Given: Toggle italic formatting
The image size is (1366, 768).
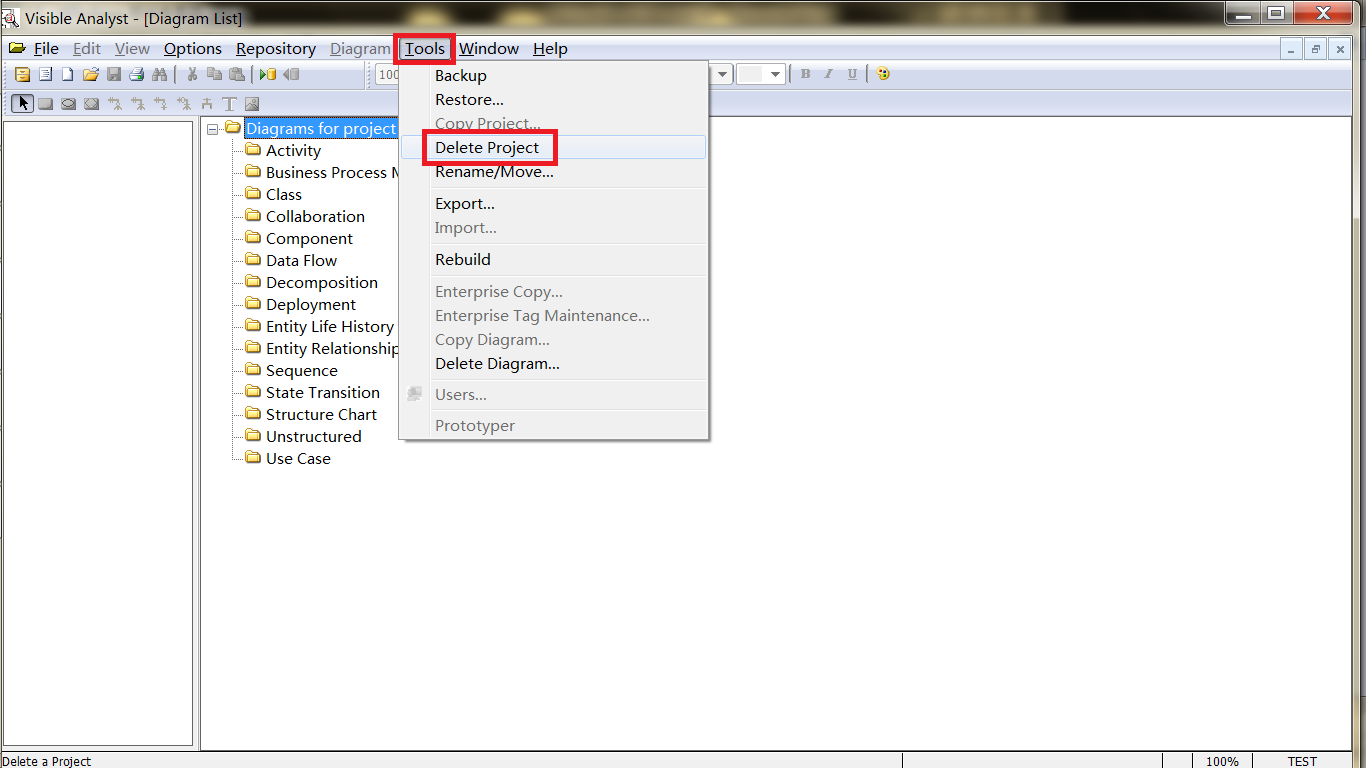Looking at the screenshot, I should (828, 74).
